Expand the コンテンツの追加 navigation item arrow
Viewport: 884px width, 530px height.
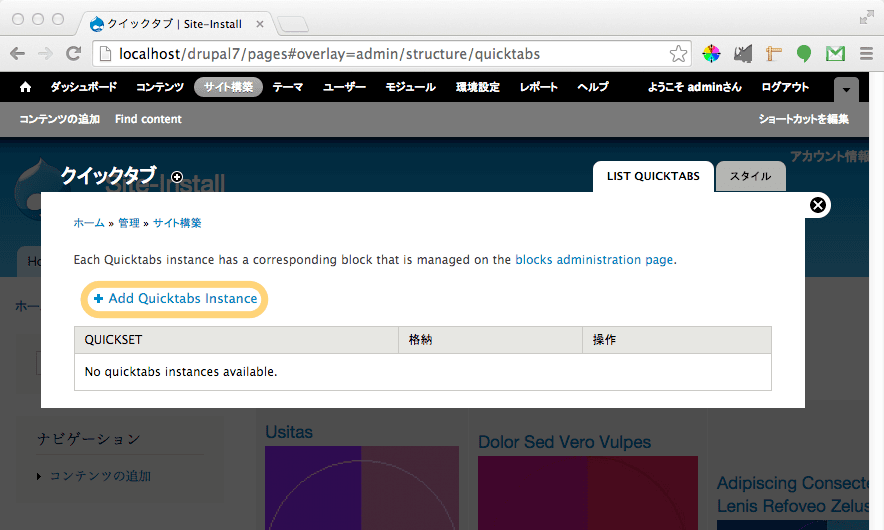tap(39, 476)
